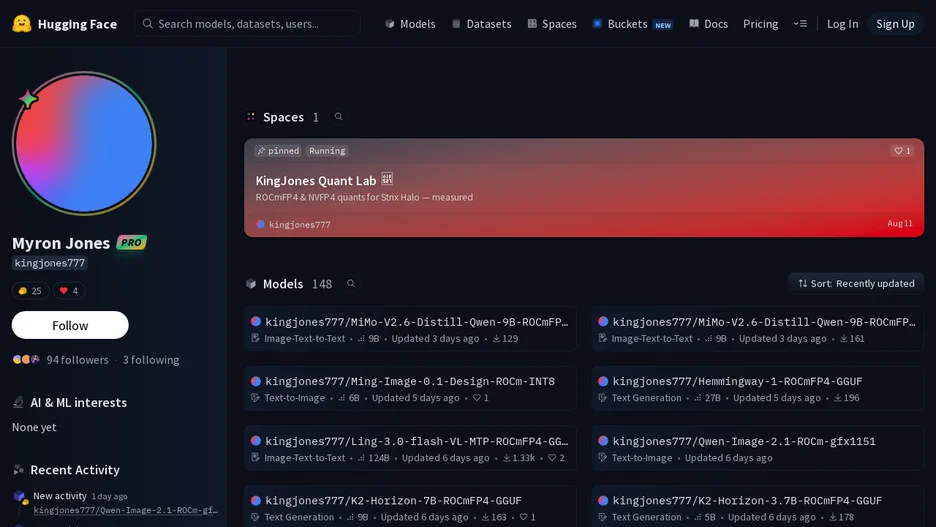Open the K2-Horizon-3.7B-ROCmFP4-GGUF model
This screenshot has width=936, height=527.
(758, 507)
